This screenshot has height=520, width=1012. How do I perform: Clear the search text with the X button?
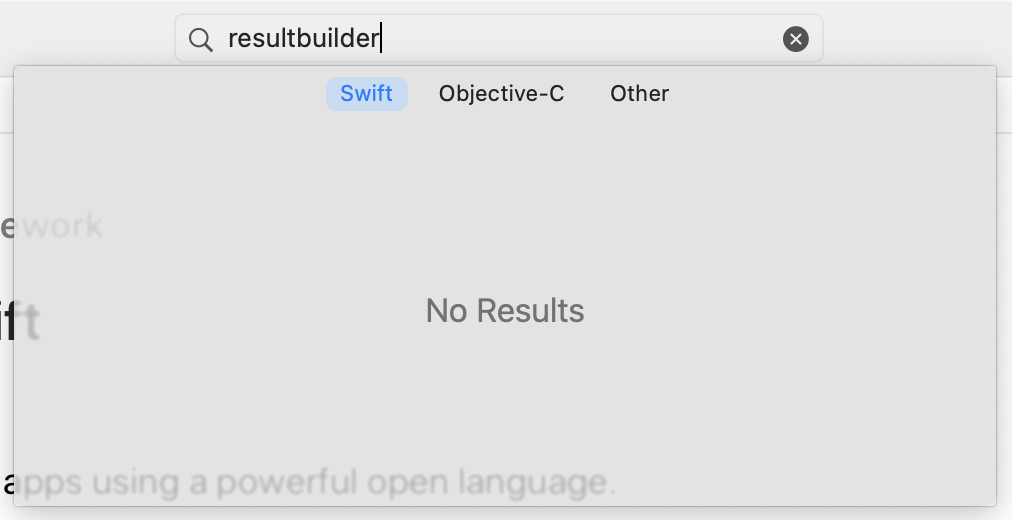(795, 39)
